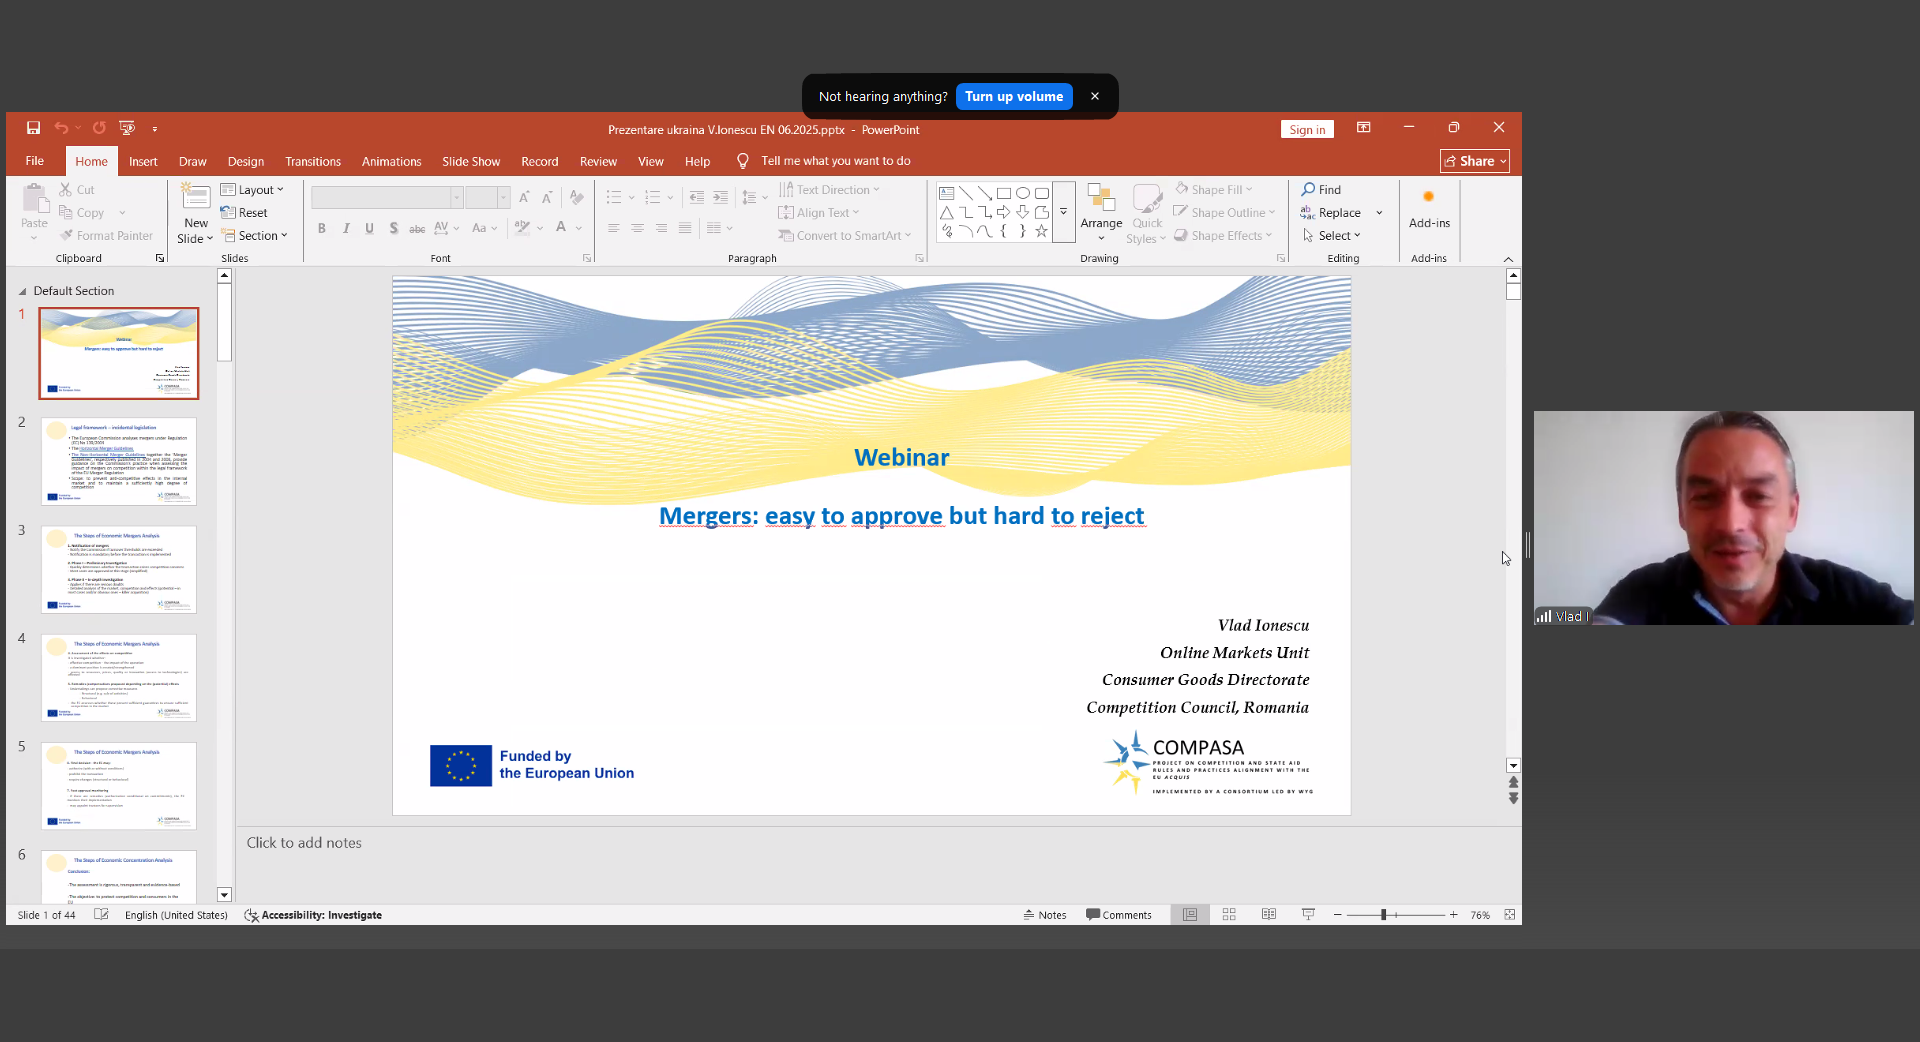This screenshot has width=1920, height=1042.
Task: Fit slide to current window
Action: (x=1509, y=914)
